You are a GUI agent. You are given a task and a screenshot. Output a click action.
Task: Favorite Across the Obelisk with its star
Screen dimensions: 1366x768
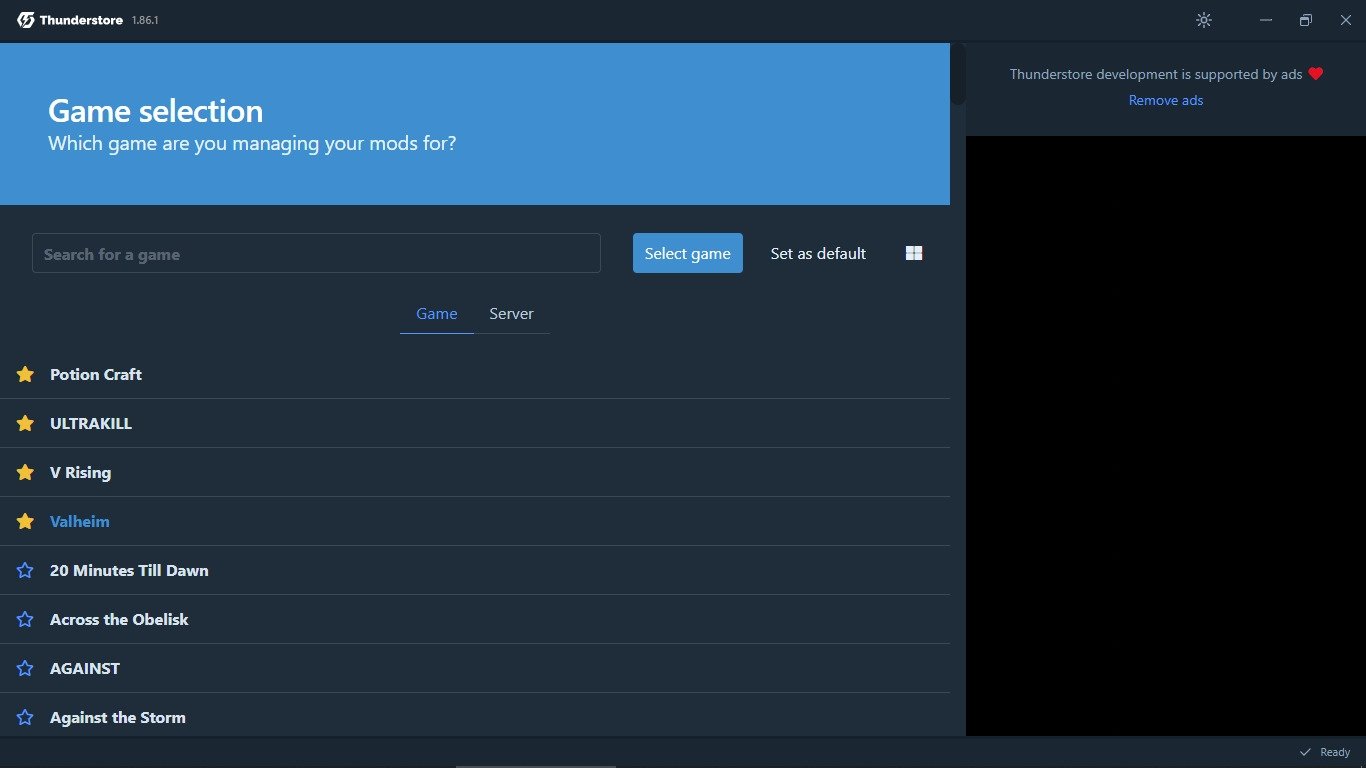25,619
